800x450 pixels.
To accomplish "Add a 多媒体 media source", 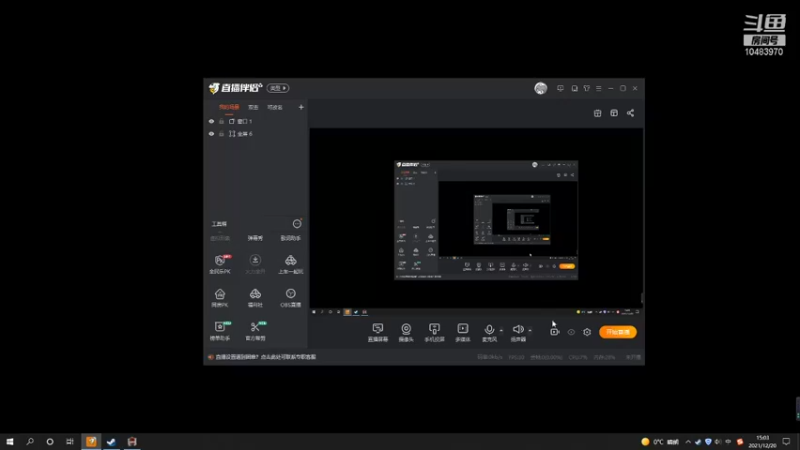I will point(463,332).
